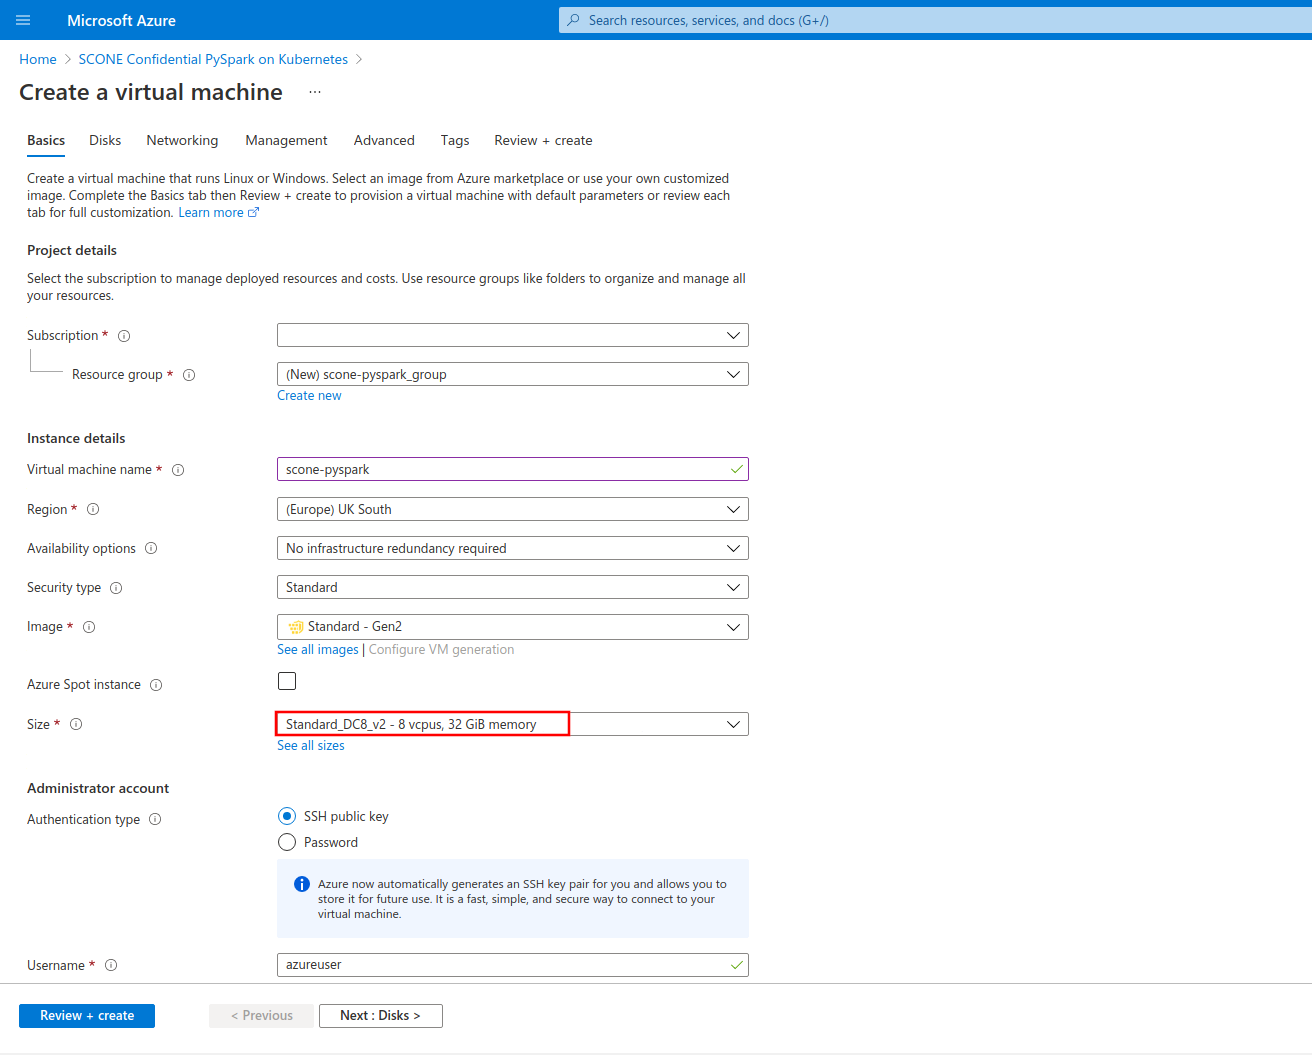
Task: Switch to the Networking tab
Action: click(x=182, y=140)
